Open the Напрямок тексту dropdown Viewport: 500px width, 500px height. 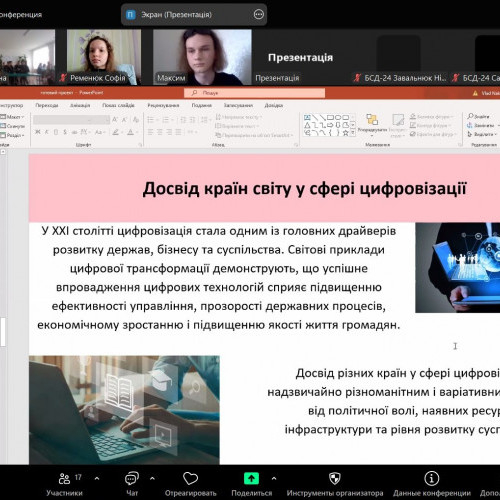tap(238, 117)
